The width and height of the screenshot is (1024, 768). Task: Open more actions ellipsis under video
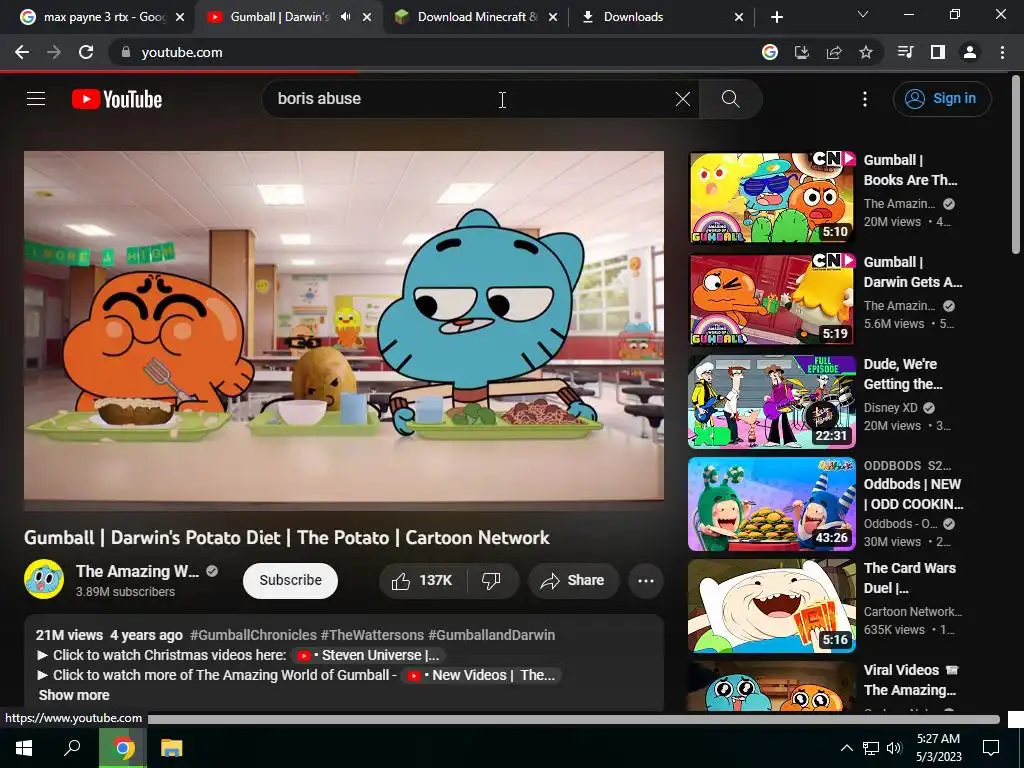(646, 581)
